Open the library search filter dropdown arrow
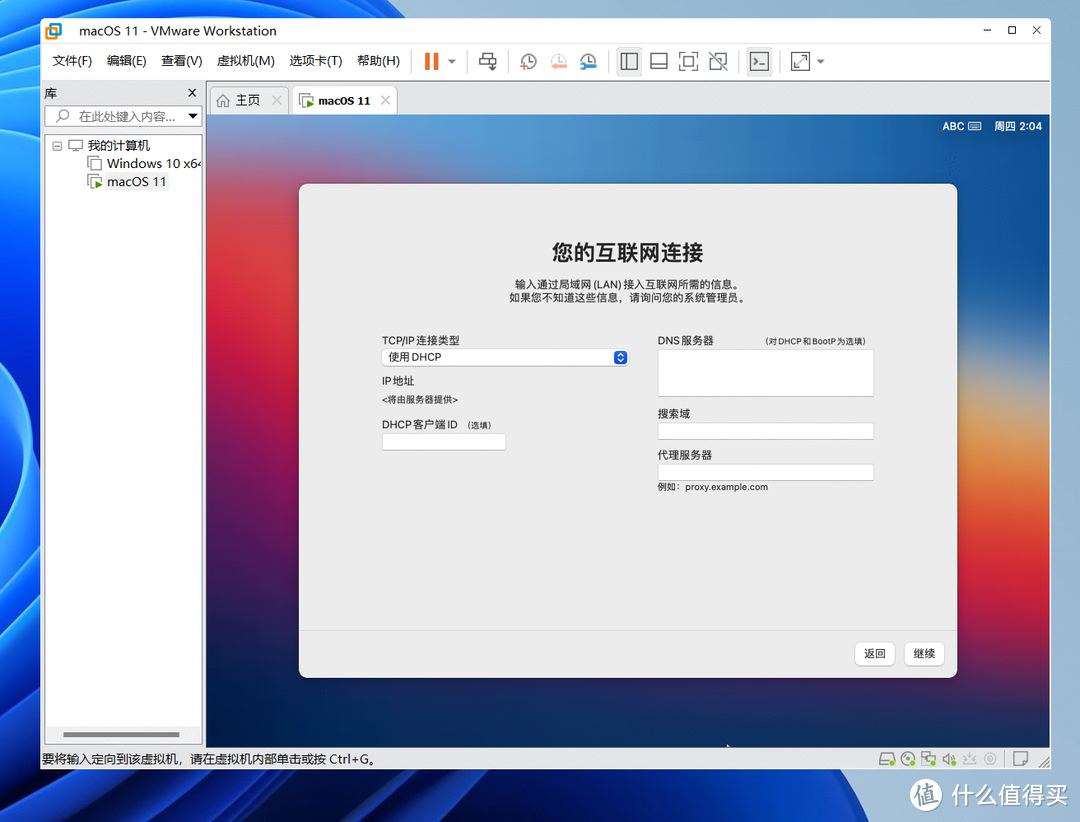Image resolution: width=1080 pixels, height=822 pixels. coord(194,116)
